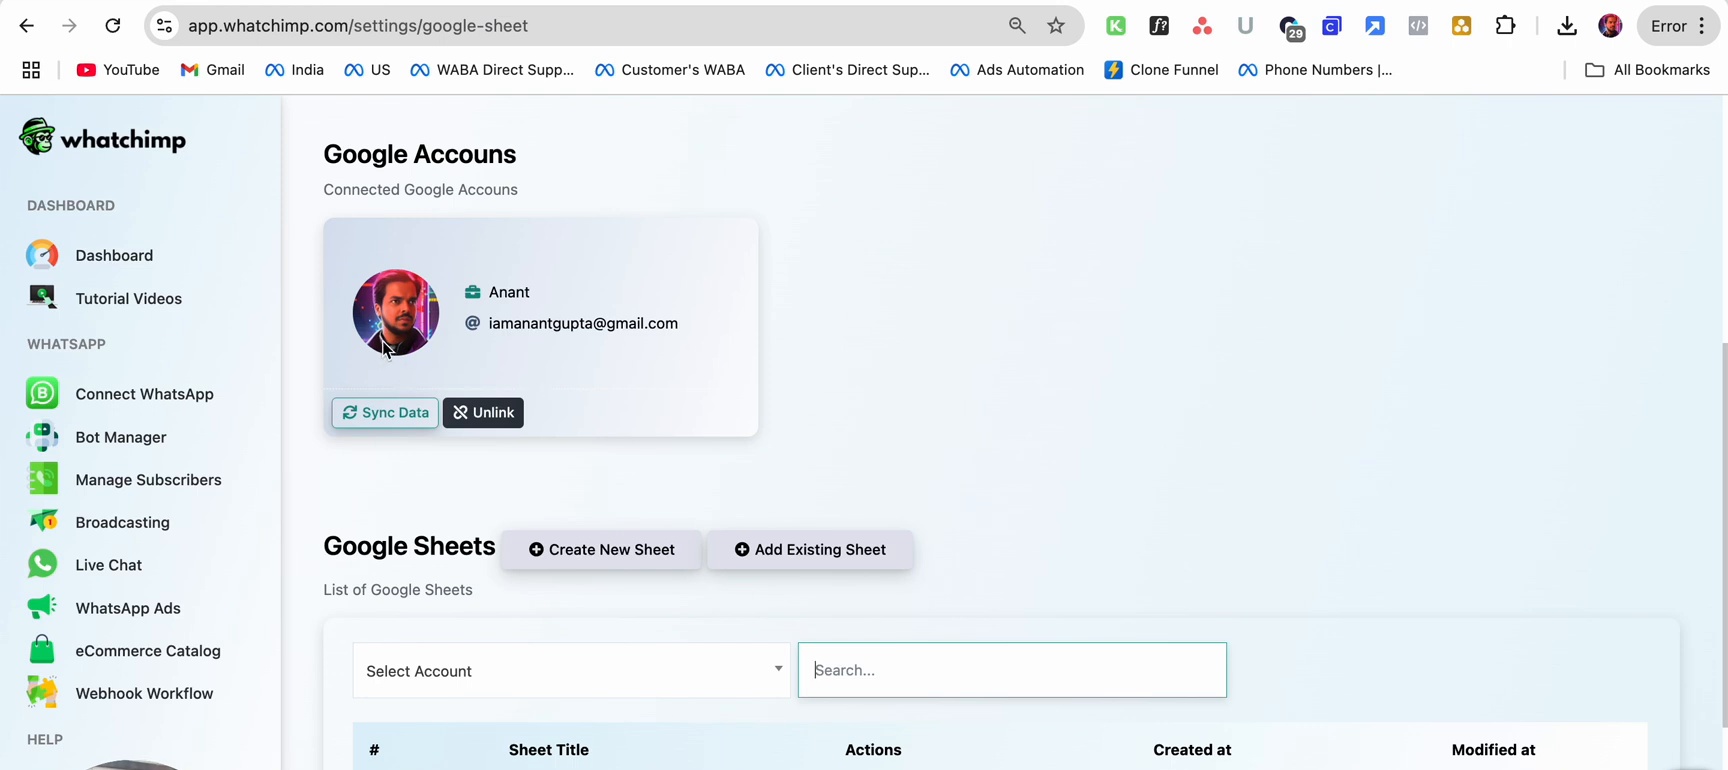Select the WhatsApp Ads icon

tap(42, 607)
